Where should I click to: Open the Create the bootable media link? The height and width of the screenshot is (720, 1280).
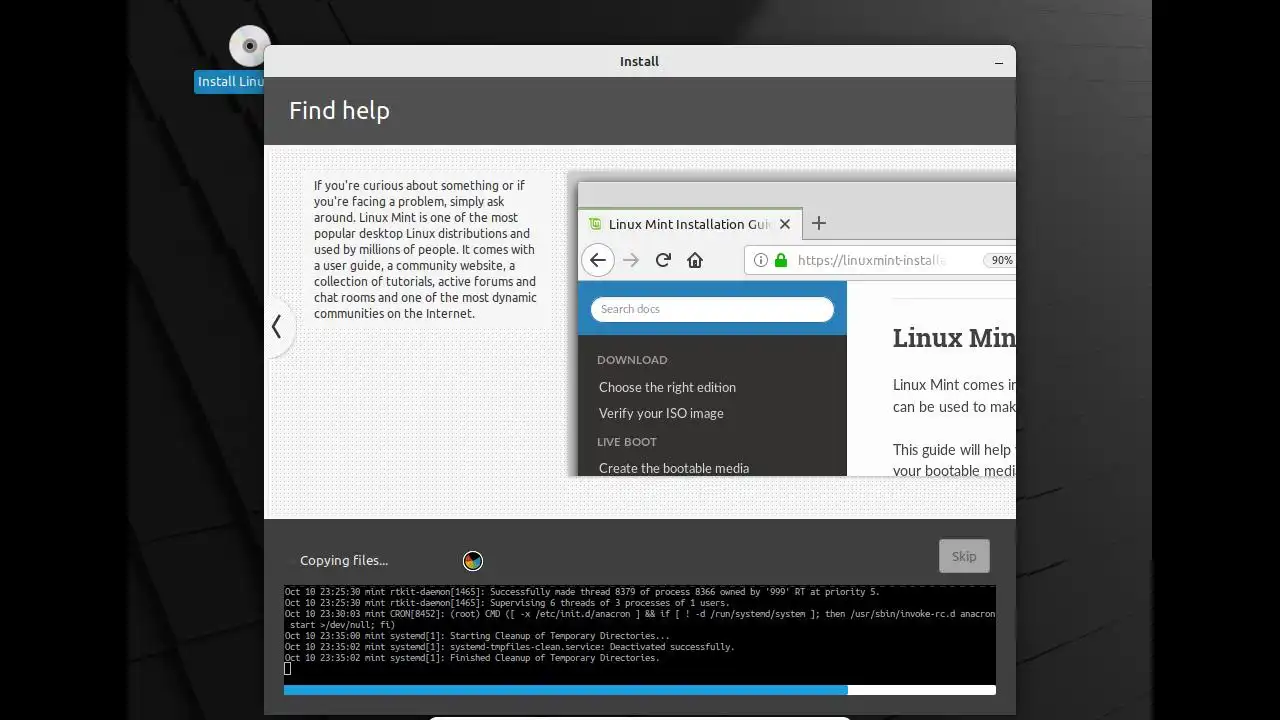pyautogui.click(x=674, y=468)
